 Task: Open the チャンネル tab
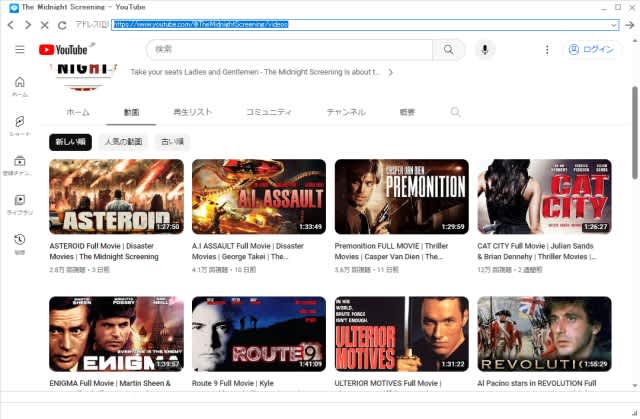tap(346, 112)
